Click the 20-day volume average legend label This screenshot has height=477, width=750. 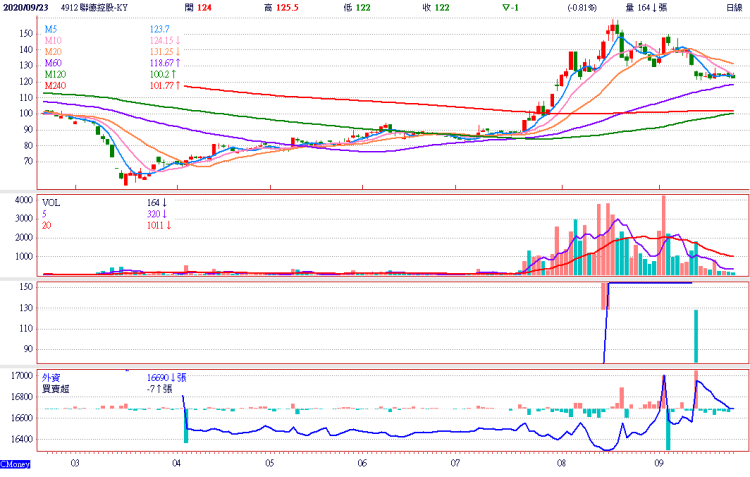click(47, 225)
